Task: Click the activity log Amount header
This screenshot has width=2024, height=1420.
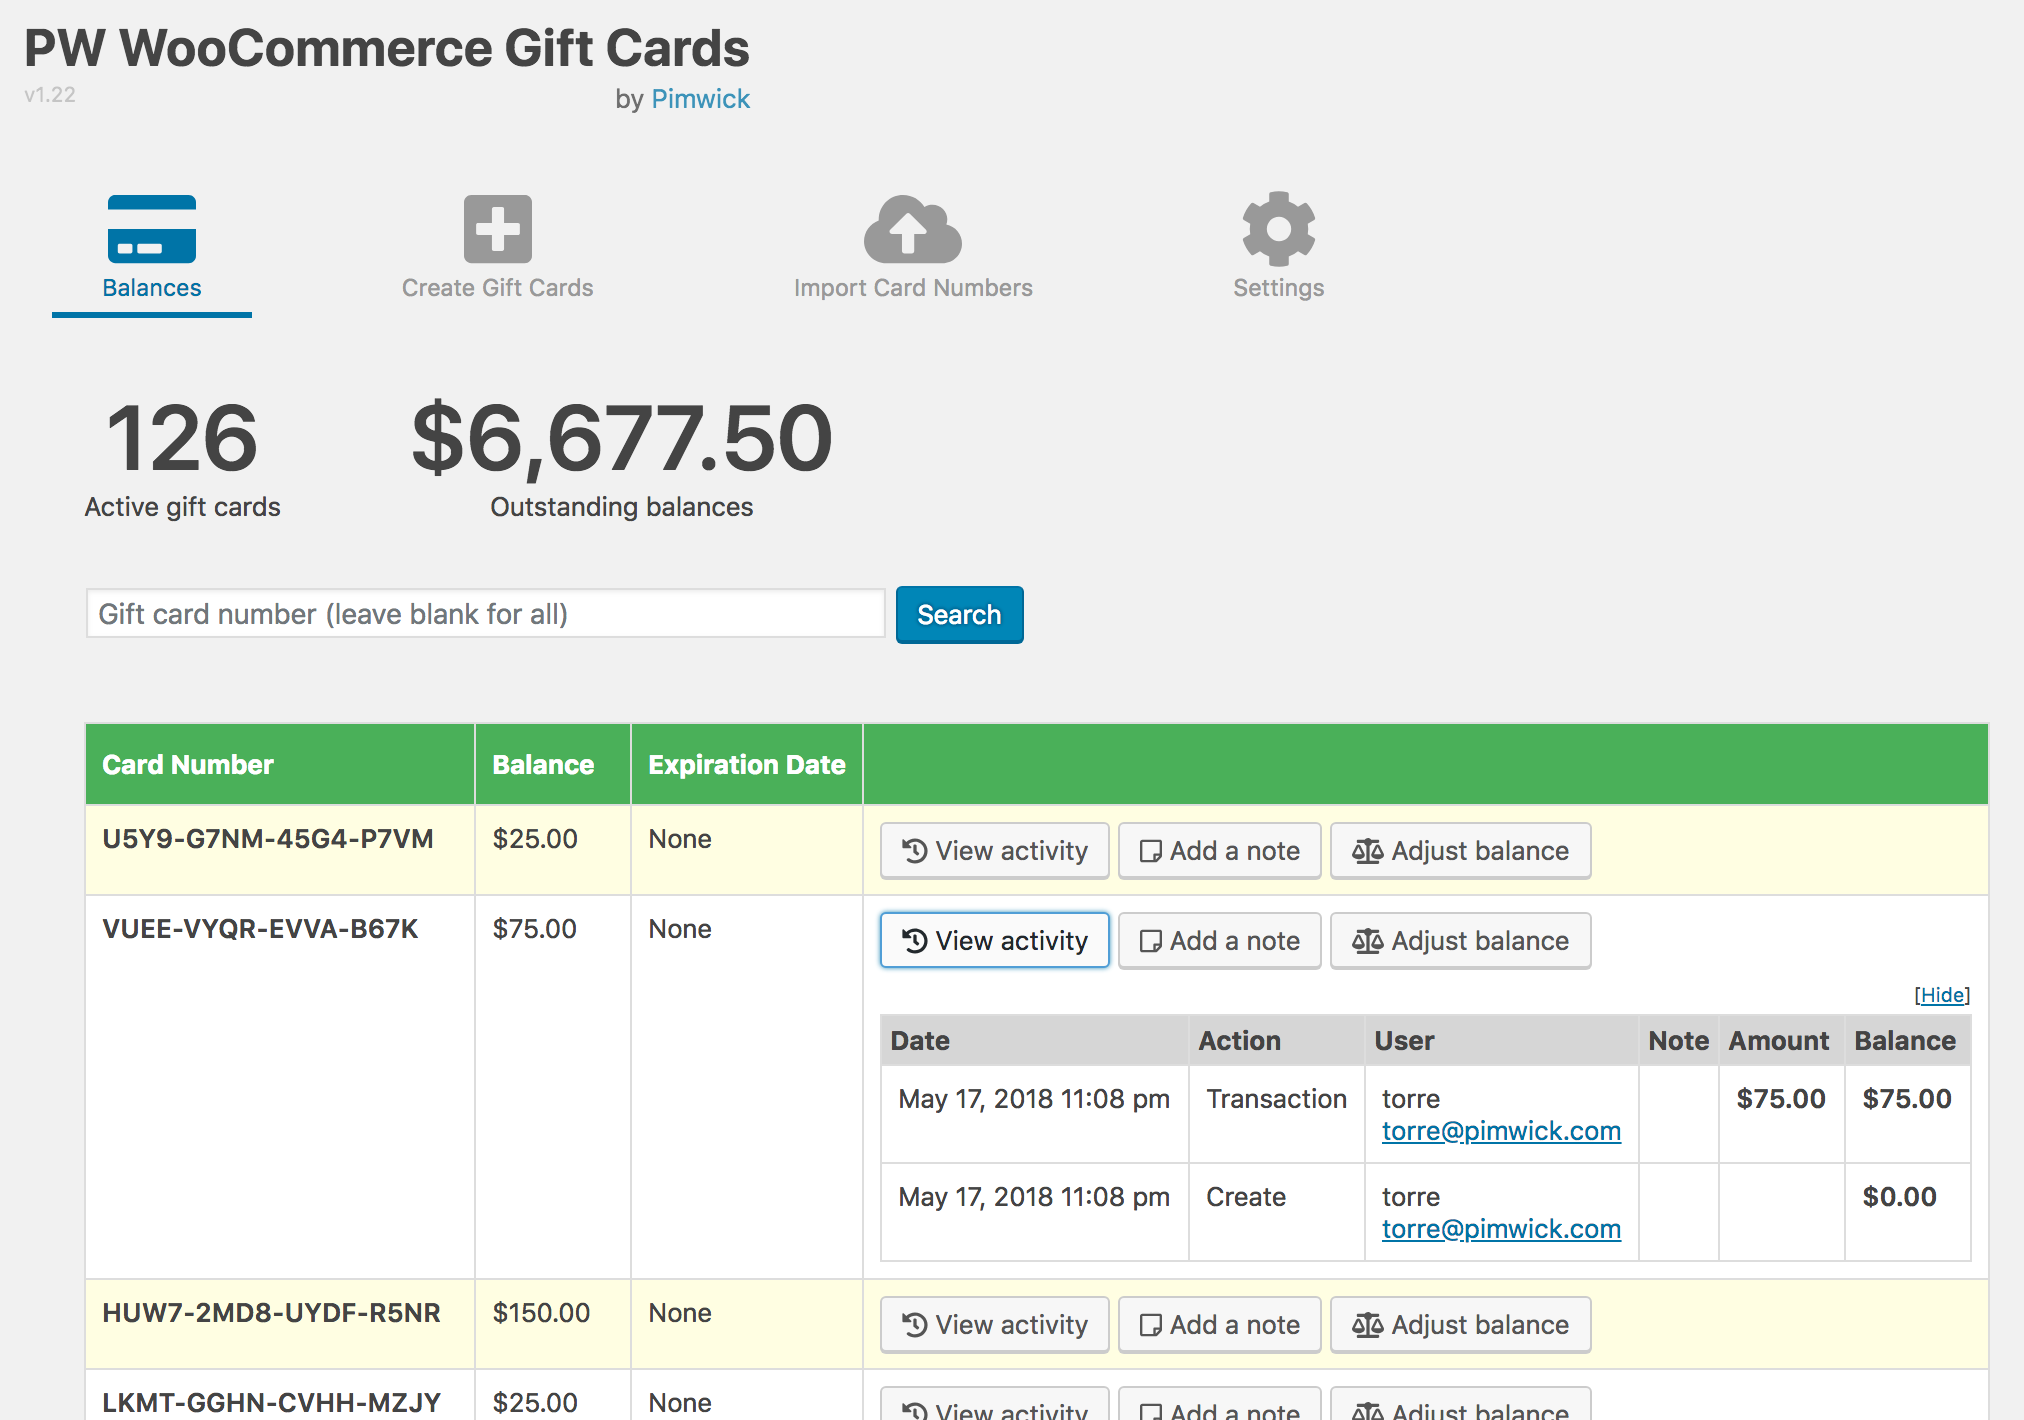Action: click(1779, 1041)
